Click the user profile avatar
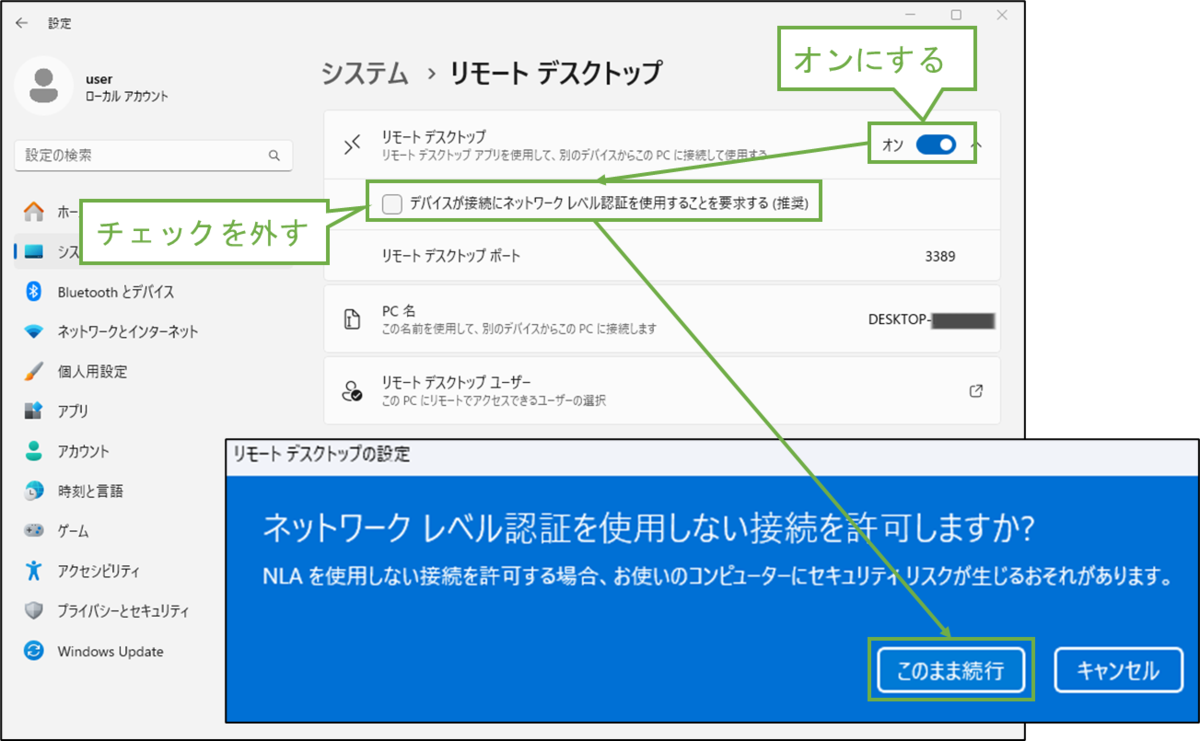 pos(43,86)
